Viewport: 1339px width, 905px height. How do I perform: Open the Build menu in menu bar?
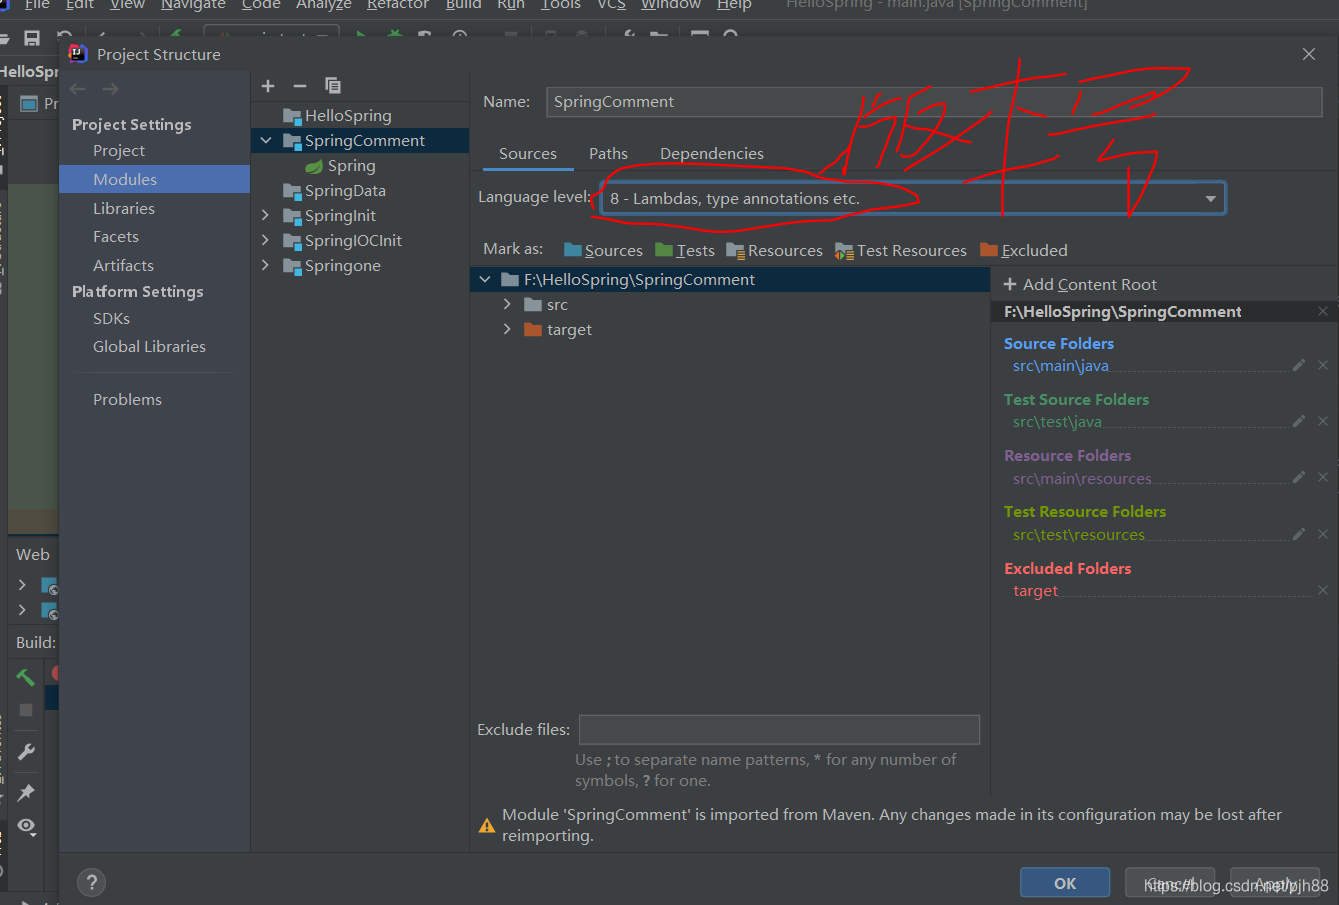[464, 5]
